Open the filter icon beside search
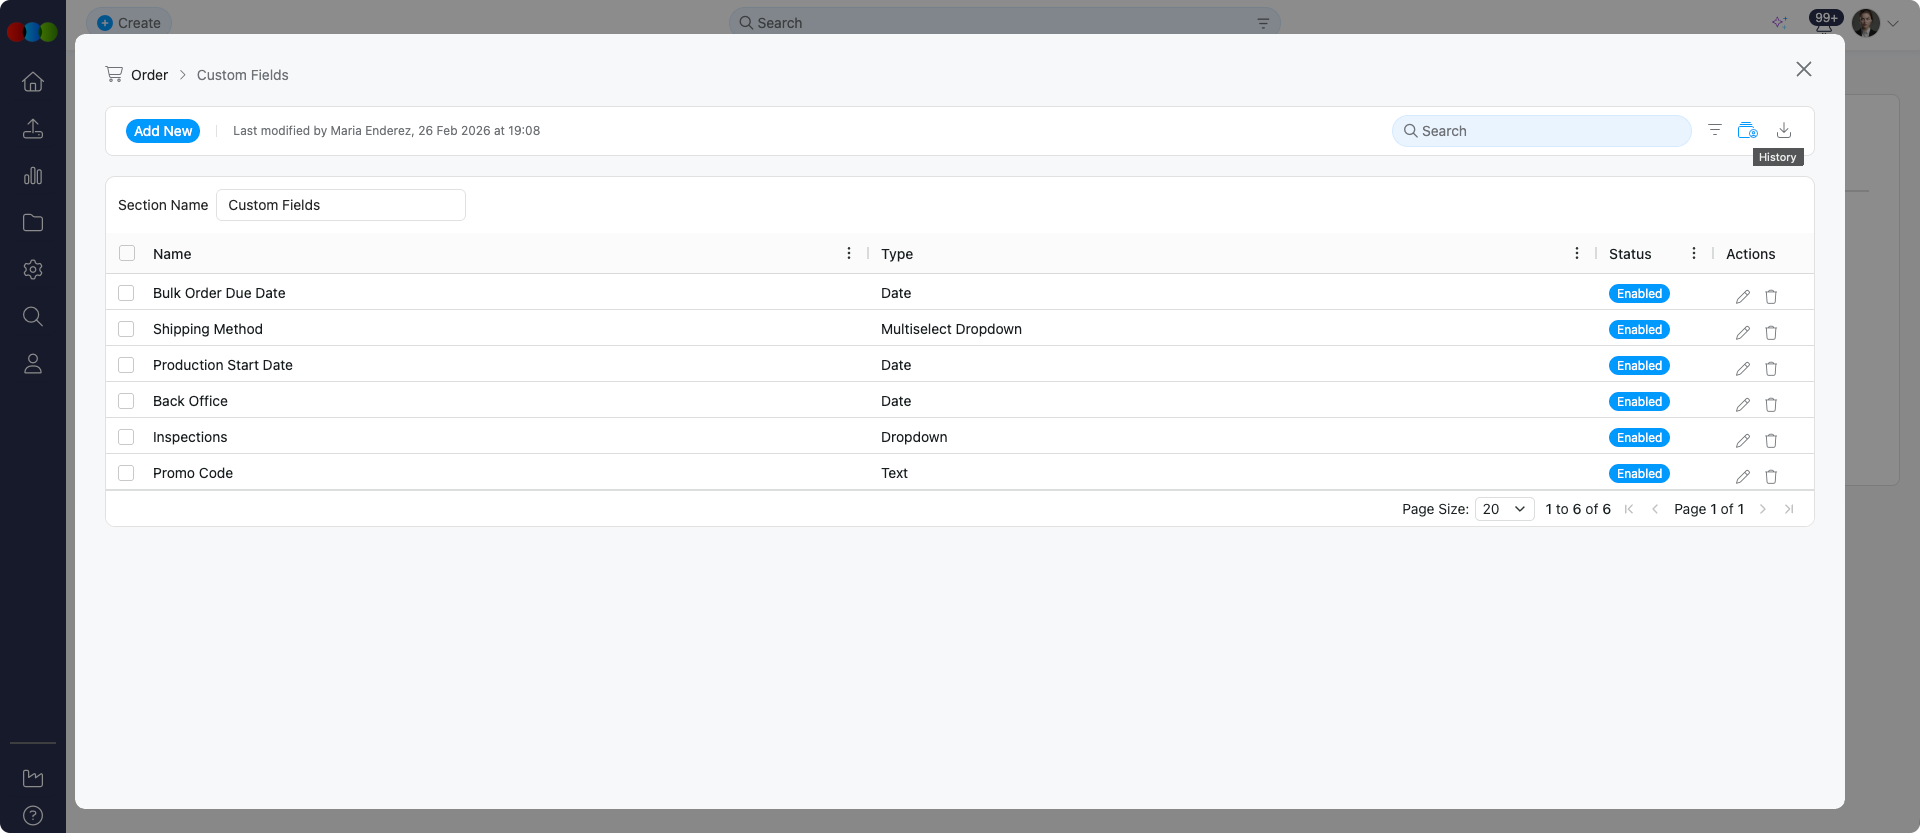The height and width of the screenshot is (833, 1920). [x=1715, y=130]
